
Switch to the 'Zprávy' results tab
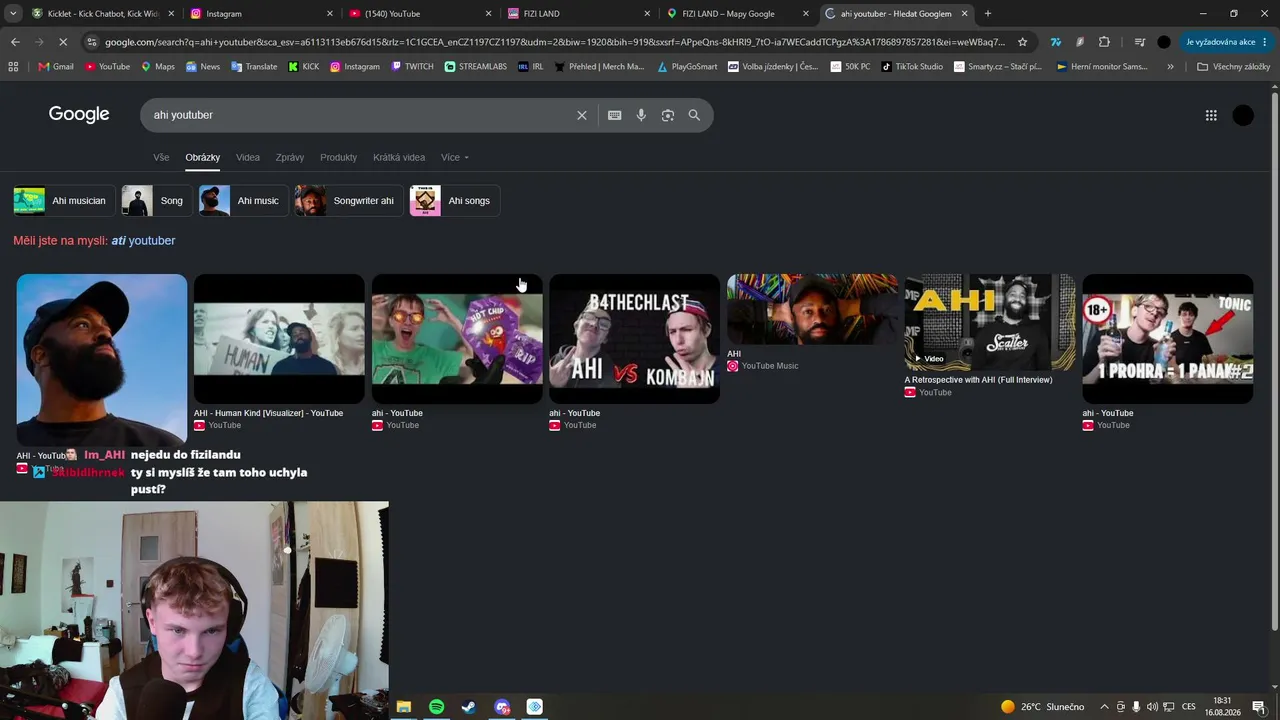(x=290, y=157)
